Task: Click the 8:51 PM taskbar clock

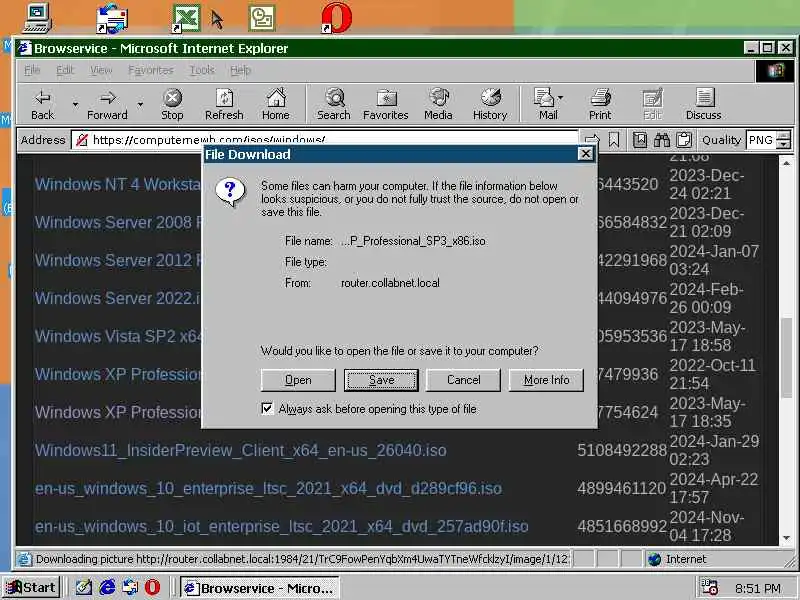Action: [x=758, y=588]
